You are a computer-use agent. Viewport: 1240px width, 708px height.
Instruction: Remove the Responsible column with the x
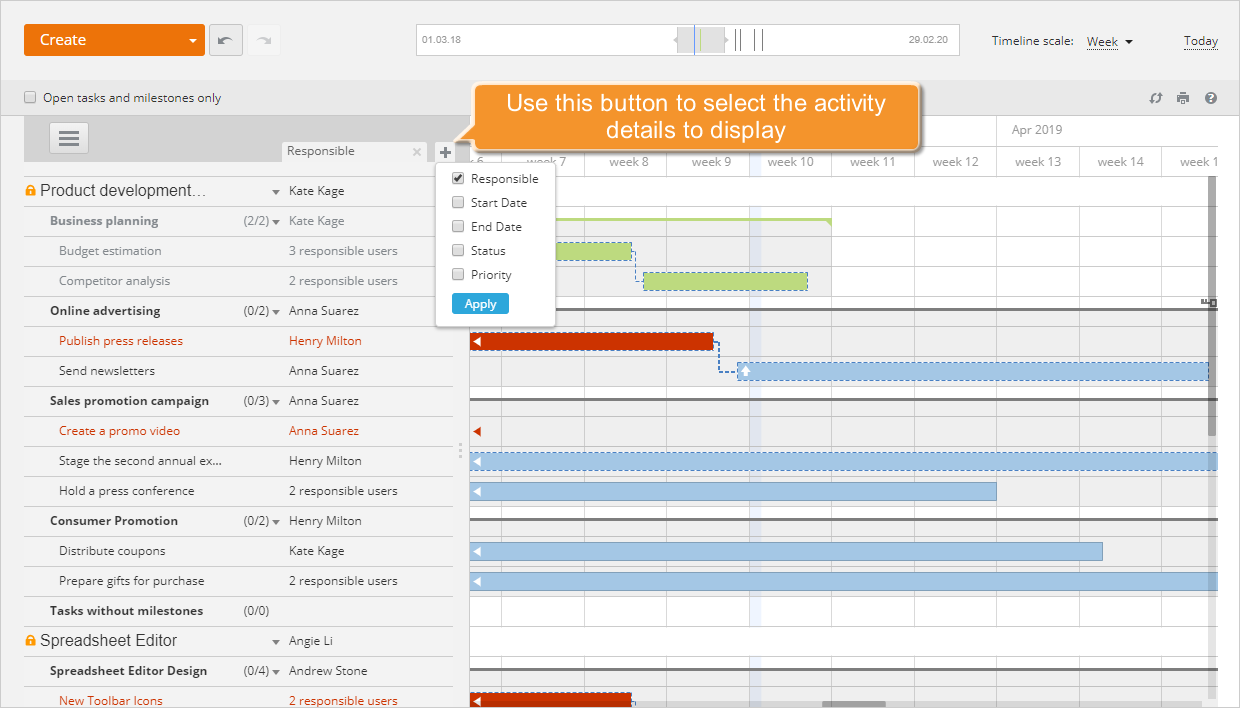point(417,151)
